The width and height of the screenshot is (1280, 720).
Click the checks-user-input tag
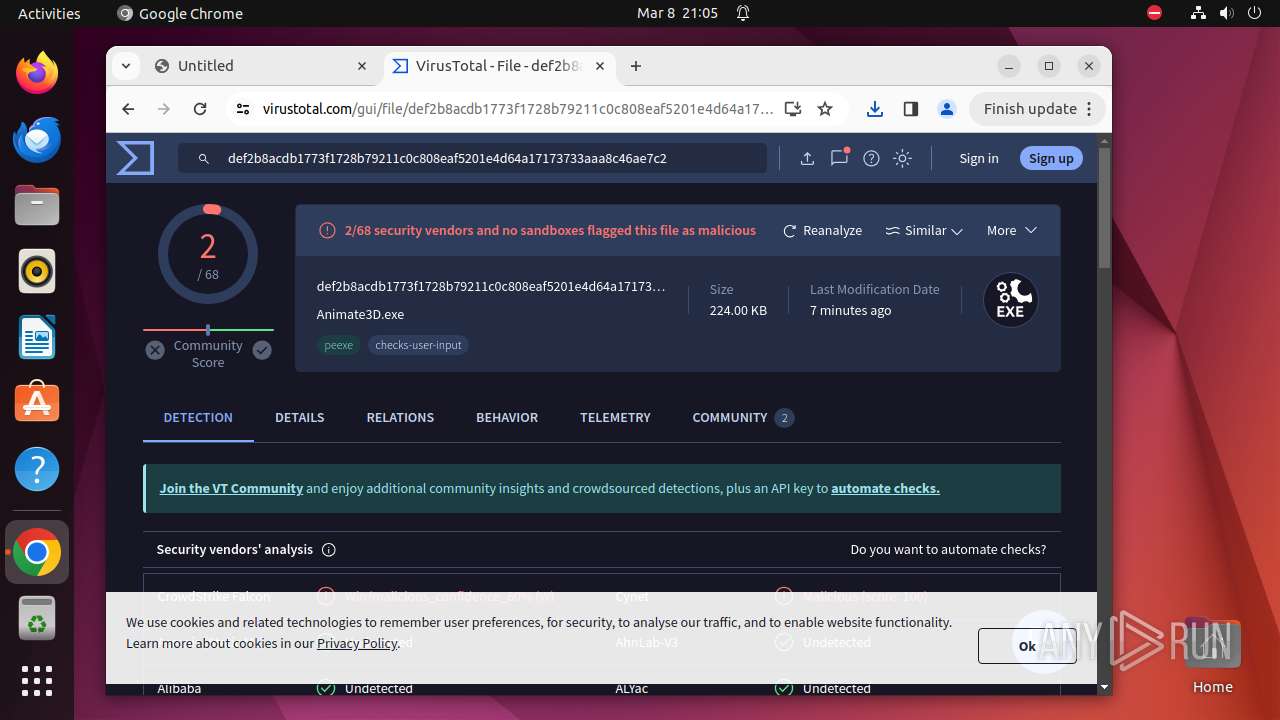point(418,345)
